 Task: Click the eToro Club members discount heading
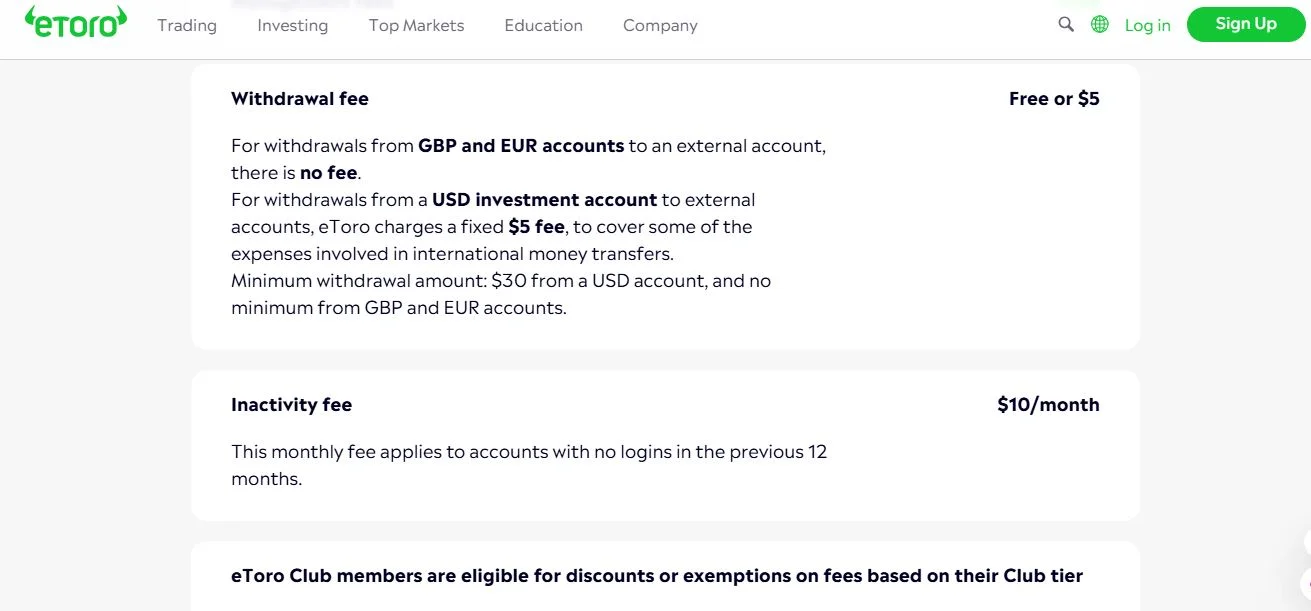pyautogui.click(x=657, y=576)
